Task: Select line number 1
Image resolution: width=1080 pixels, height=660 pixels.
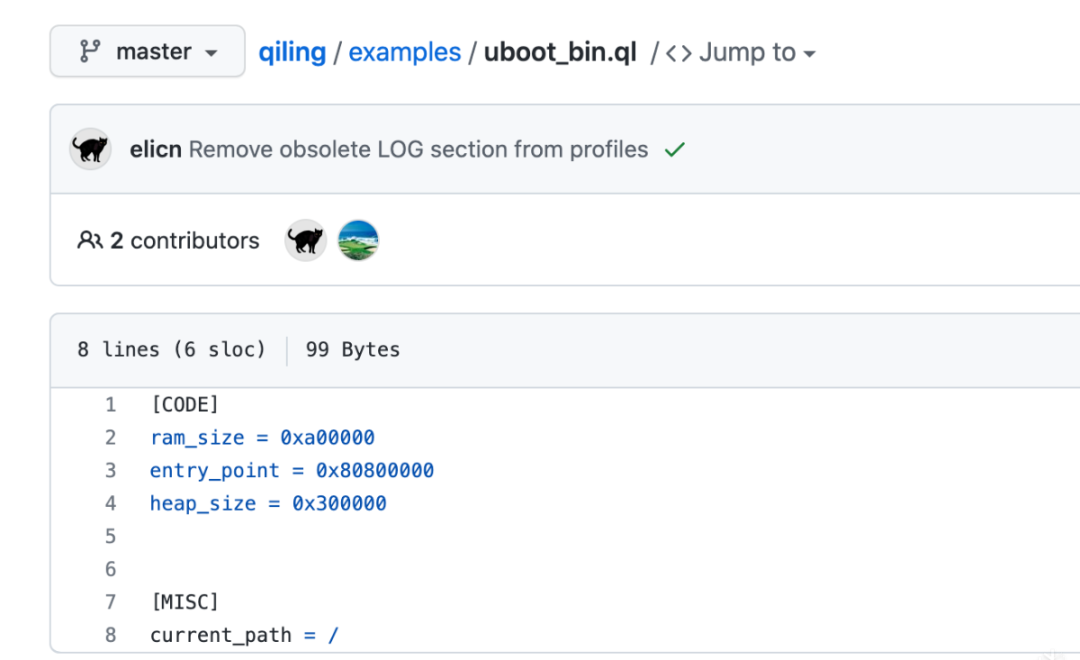Action: coord(110,404)
